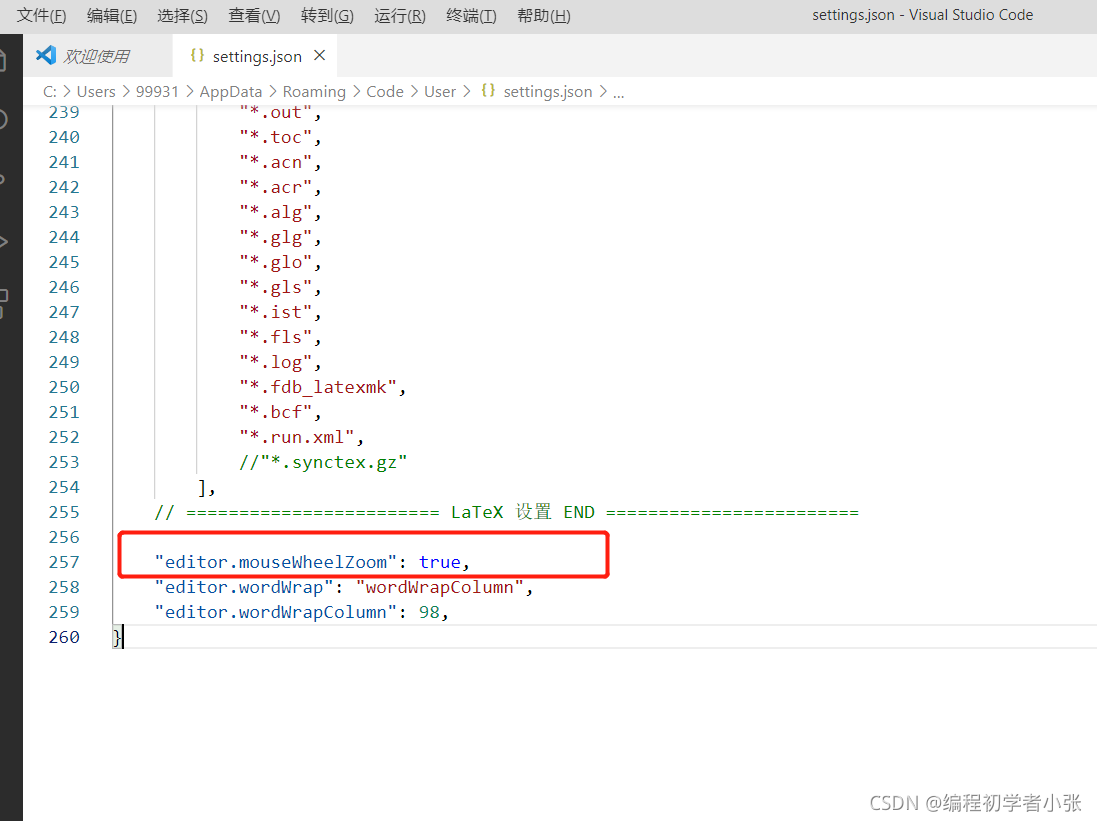Image resolution: width=1097 pixels, height=821 pixels.
Task: Click the "*.toc" entry text
Action: (x=276, y=137)
